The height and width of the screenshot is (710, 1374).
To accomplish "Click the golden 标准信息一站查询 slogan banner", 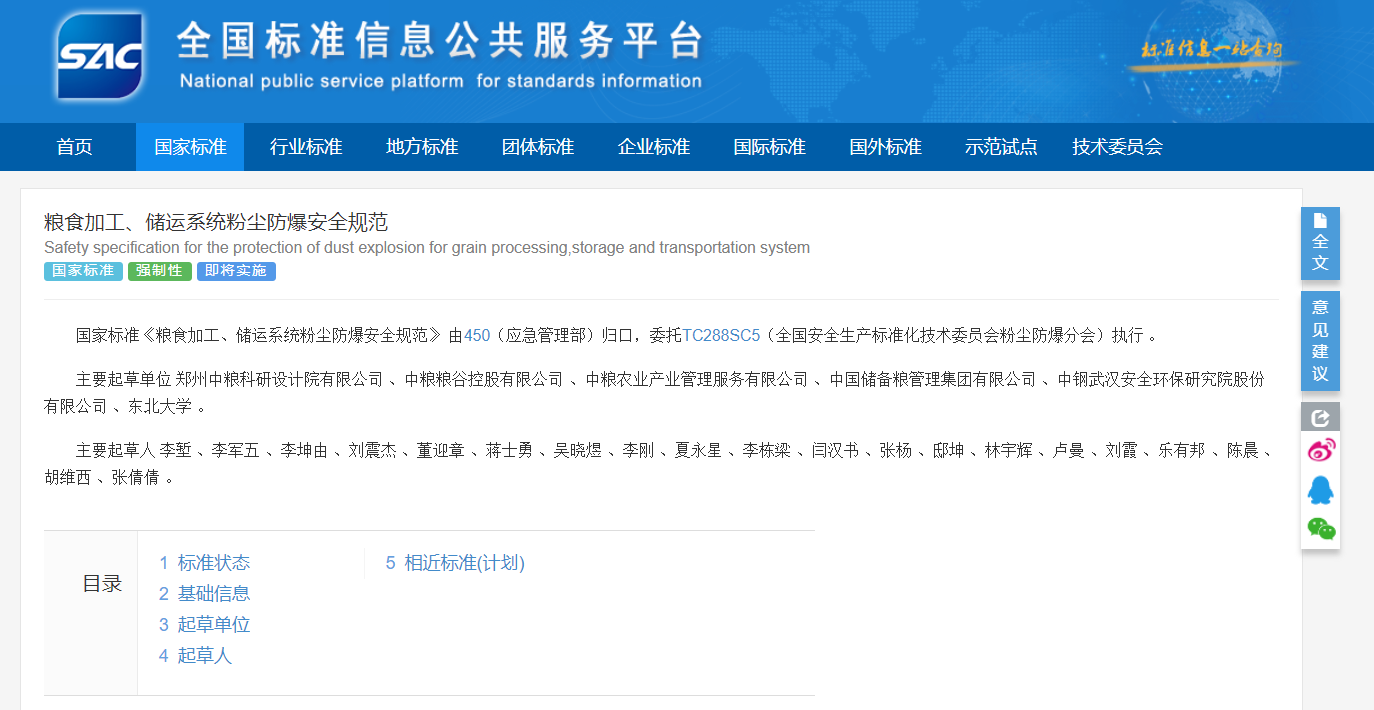I will coord(1212,50).
